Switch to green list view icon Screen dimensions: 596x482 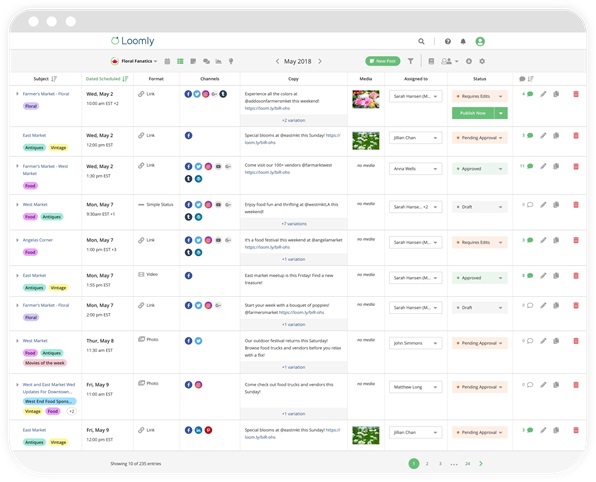[180, 61]
